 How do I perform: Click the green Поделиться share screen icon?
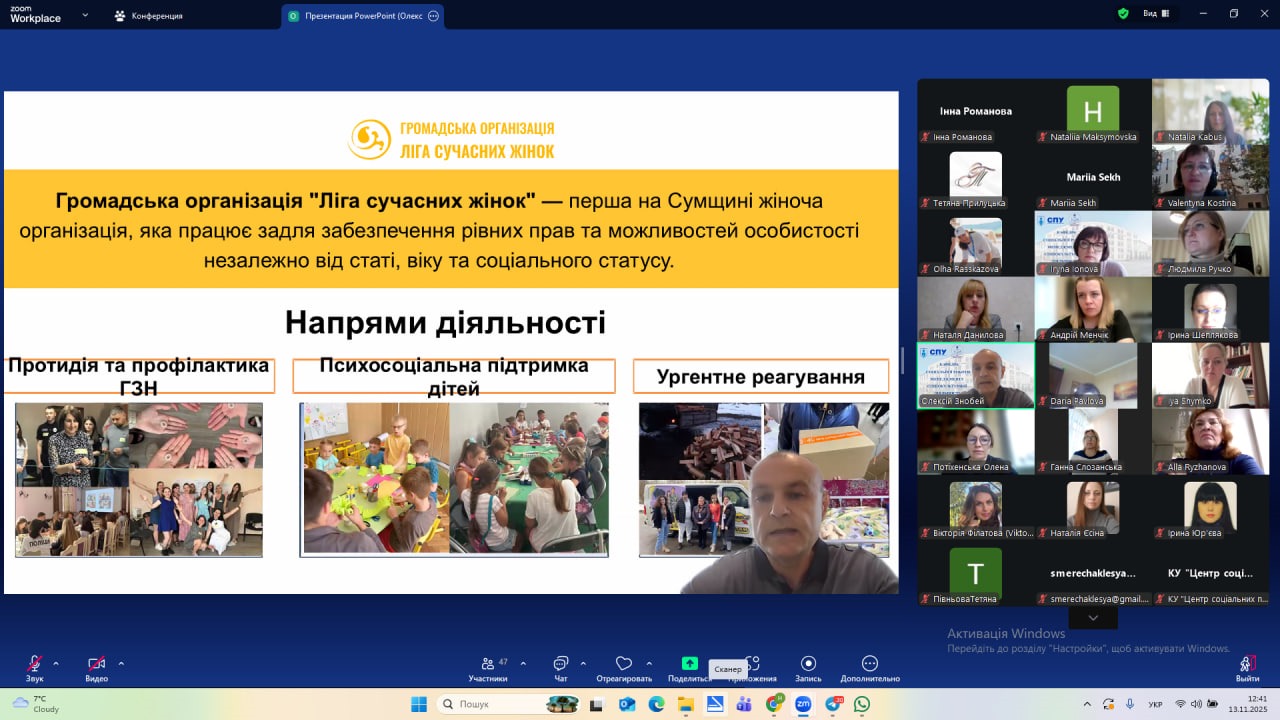click(x=689, y=663)
